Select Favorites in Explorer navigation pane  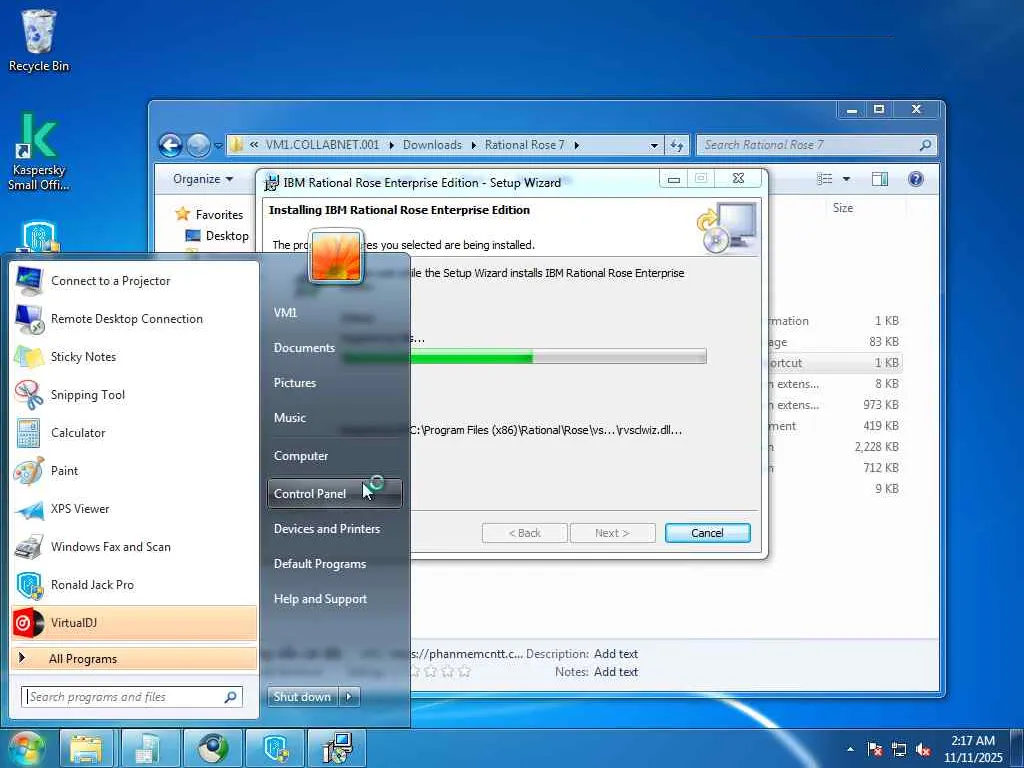(x=210, y=214)
